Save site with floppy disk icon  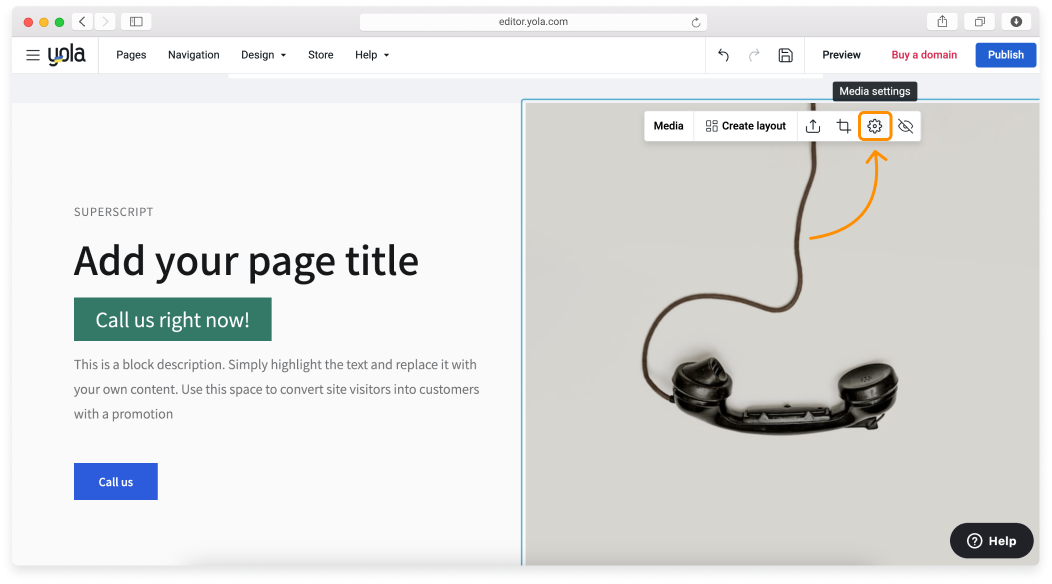click(x=785, y=55)
